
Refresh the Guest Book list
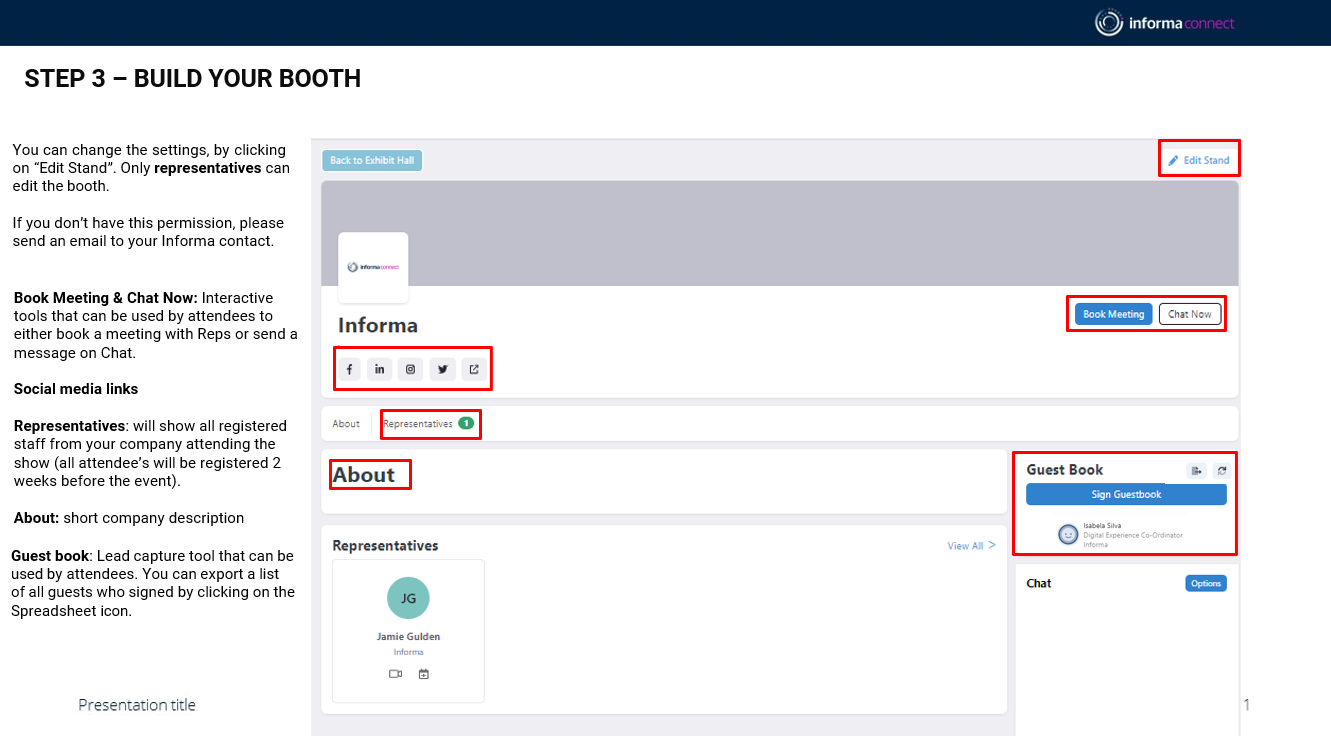[x=1221, y=471]
